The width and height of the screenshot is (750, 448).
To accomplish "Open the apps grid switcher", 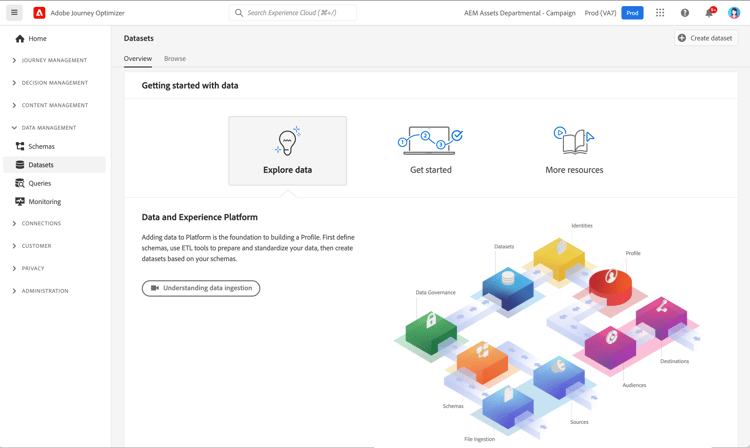I will coord(660,13).
